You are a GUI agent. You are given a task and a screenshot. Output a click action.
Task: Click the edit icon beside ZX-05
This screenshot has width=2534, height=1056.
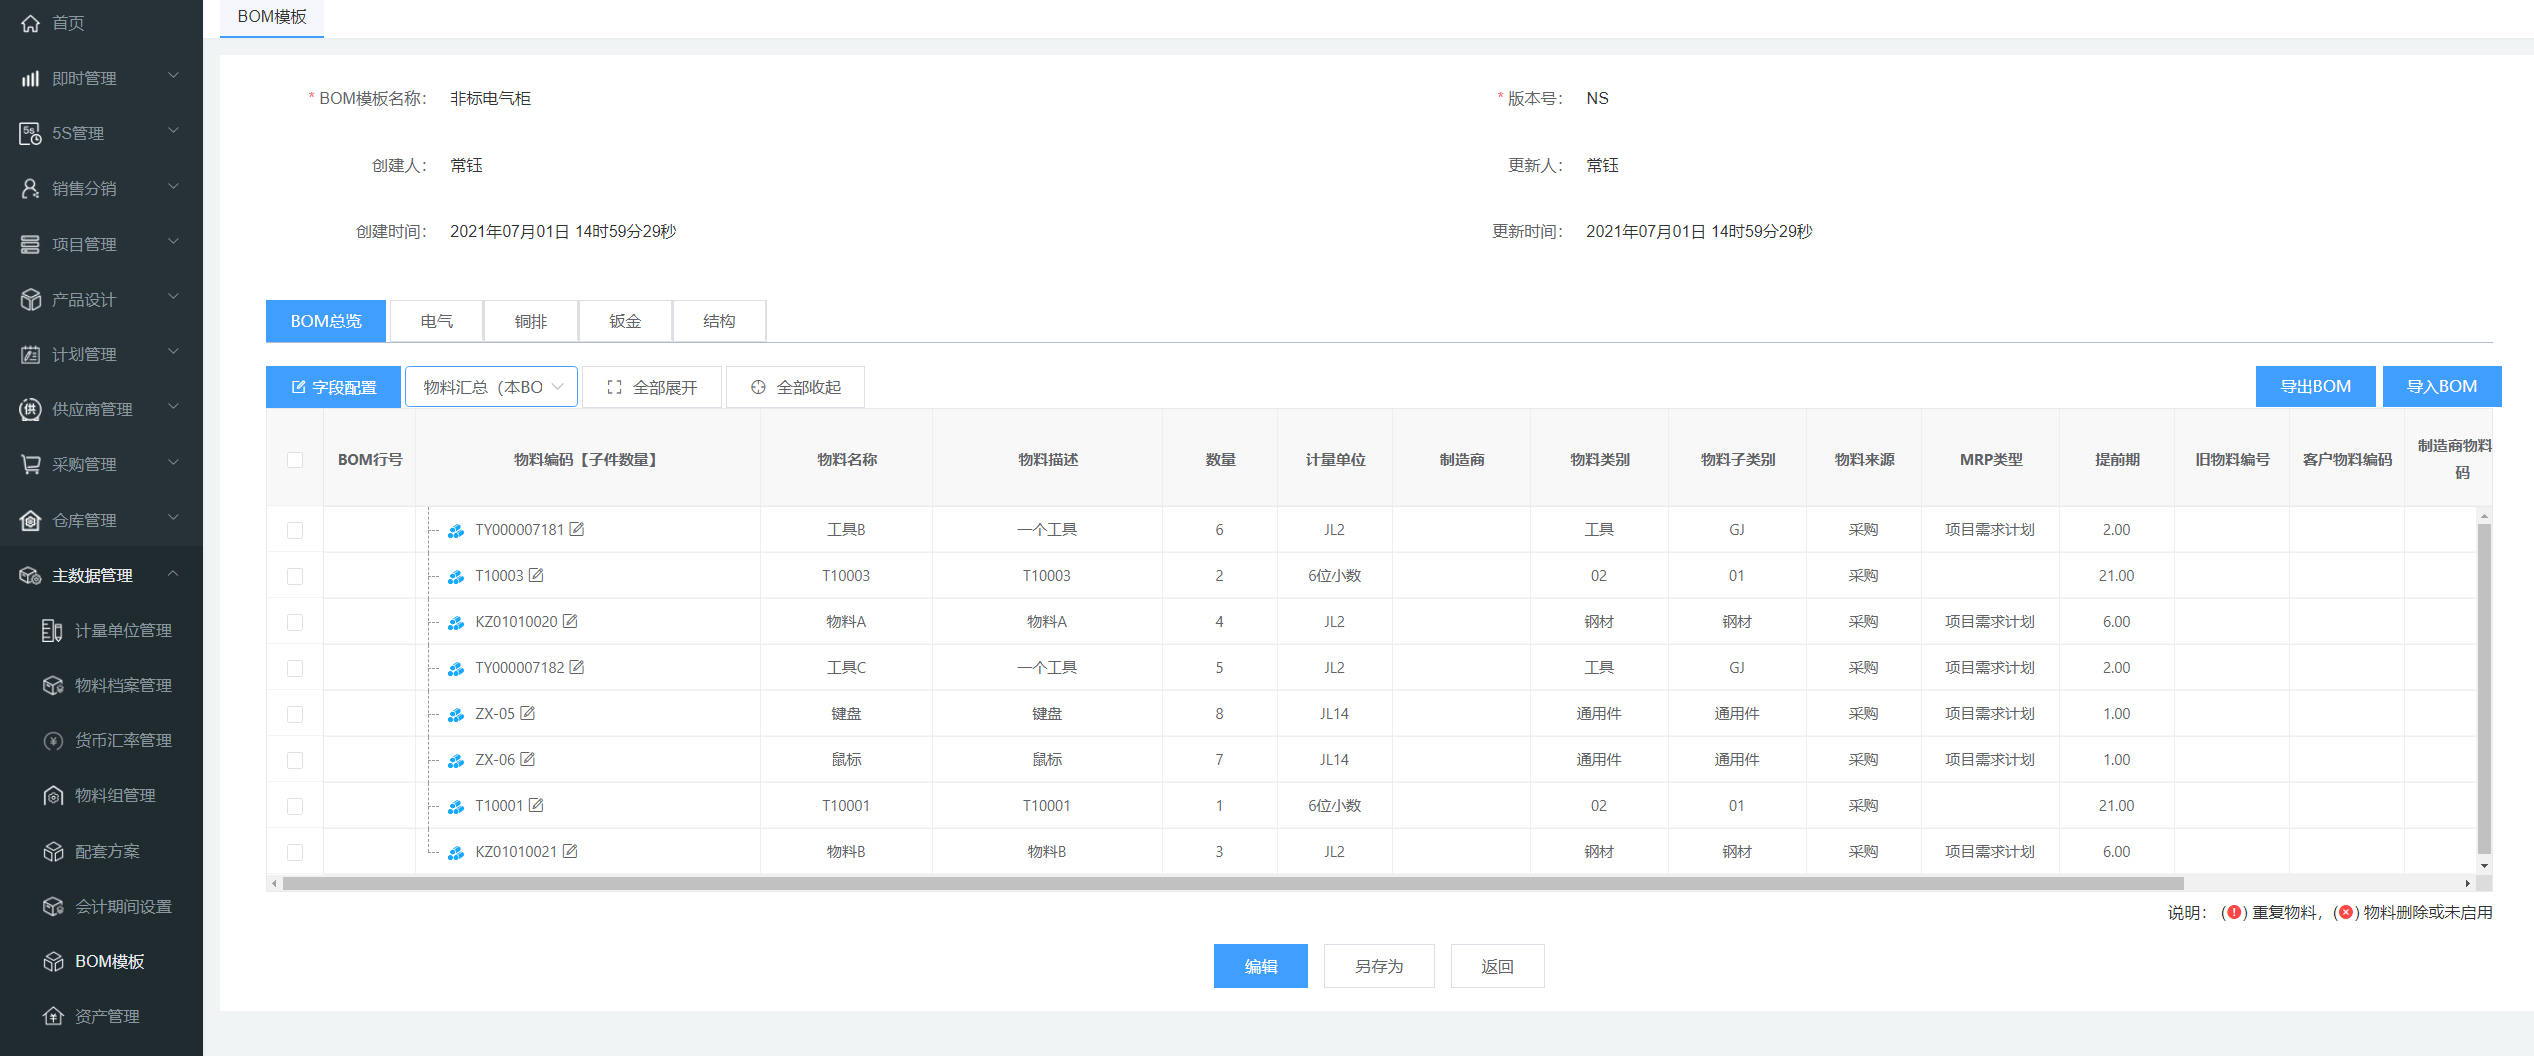(528, 713)
